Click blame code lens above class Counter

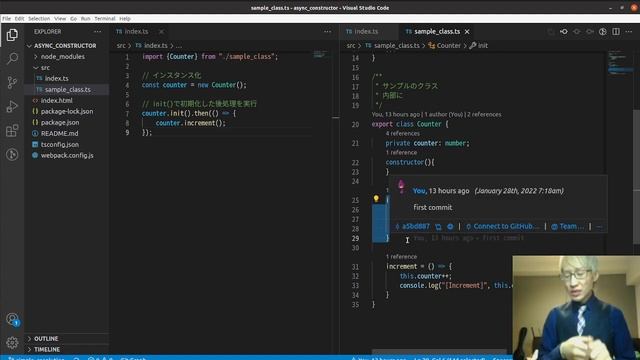(436, 115)
